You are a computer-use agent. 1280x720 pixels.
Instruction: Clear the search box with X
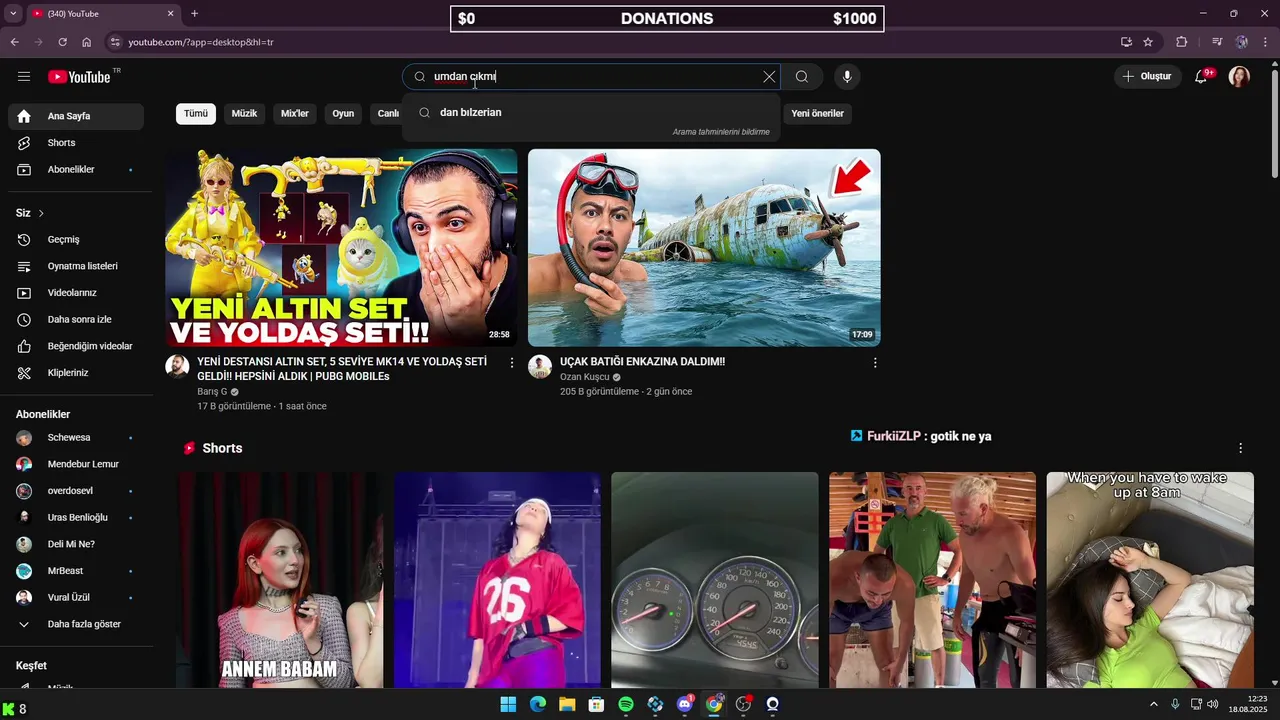(769, 77)
